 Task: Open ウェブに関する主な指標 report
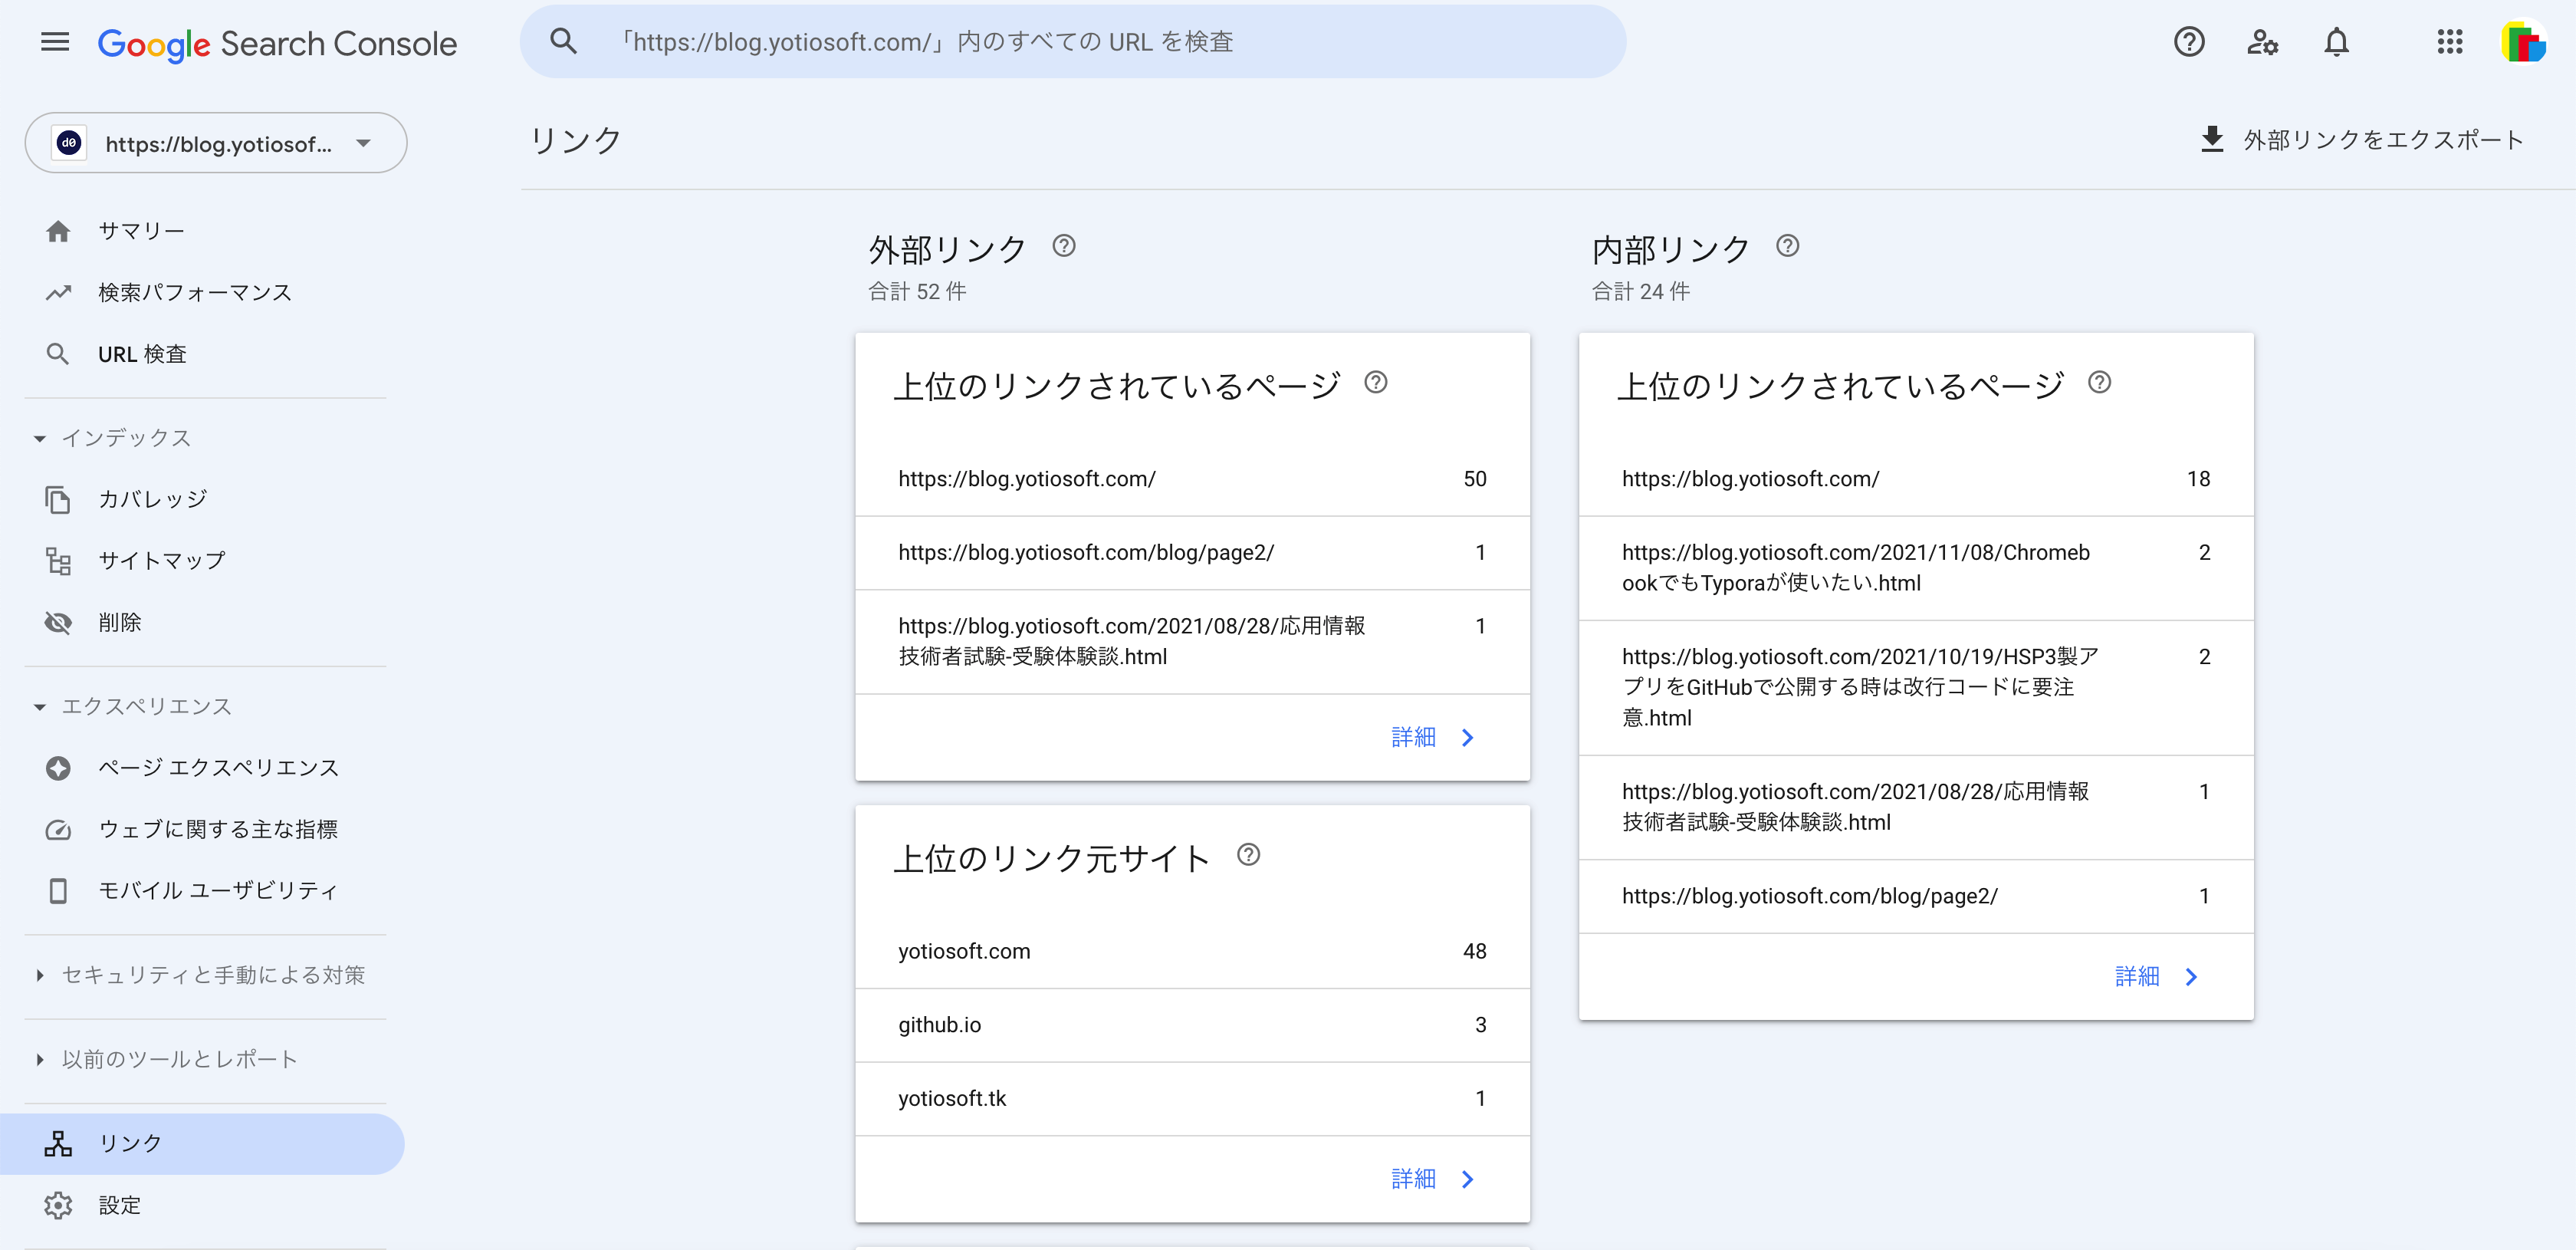(203, 829)
